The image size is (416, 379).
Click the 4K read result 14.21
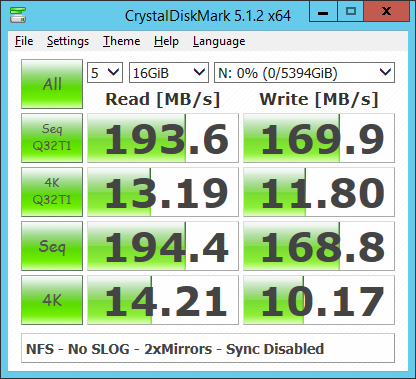(163, 300)
